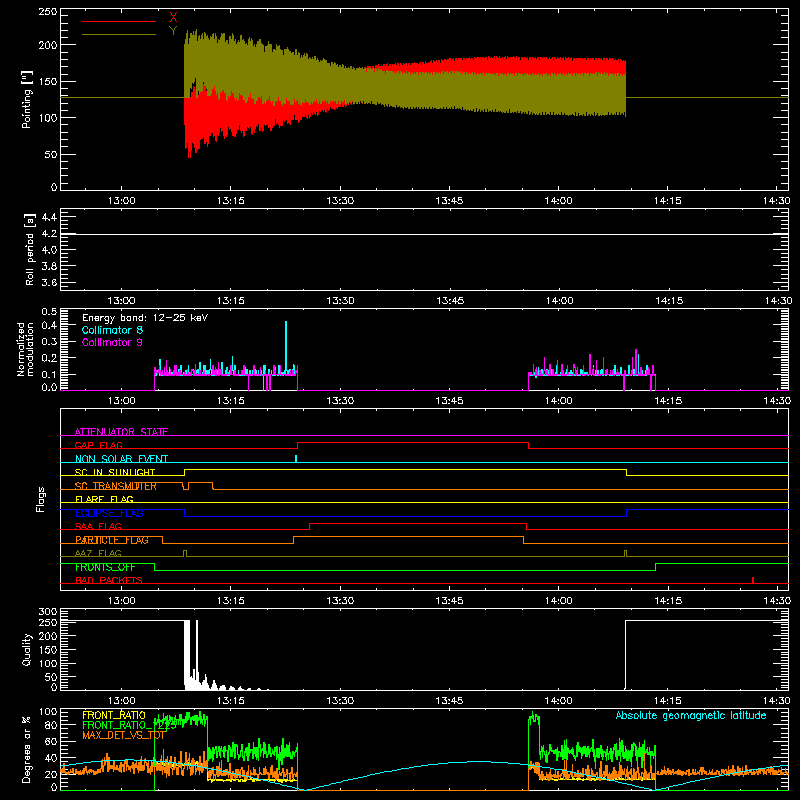
Task: Click the 14:30 tick under modulation plot
Action: point(777,401)
